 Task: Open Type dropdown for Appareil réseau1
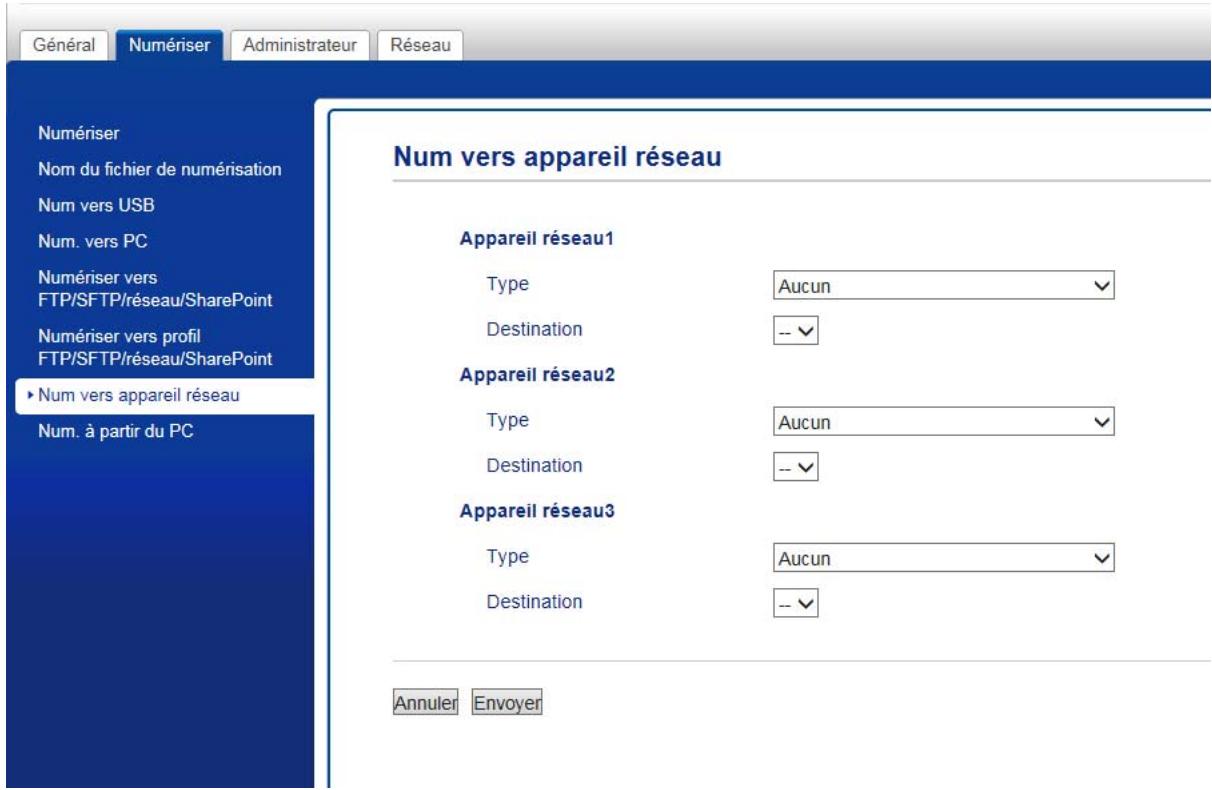click(x=944, y=286)
